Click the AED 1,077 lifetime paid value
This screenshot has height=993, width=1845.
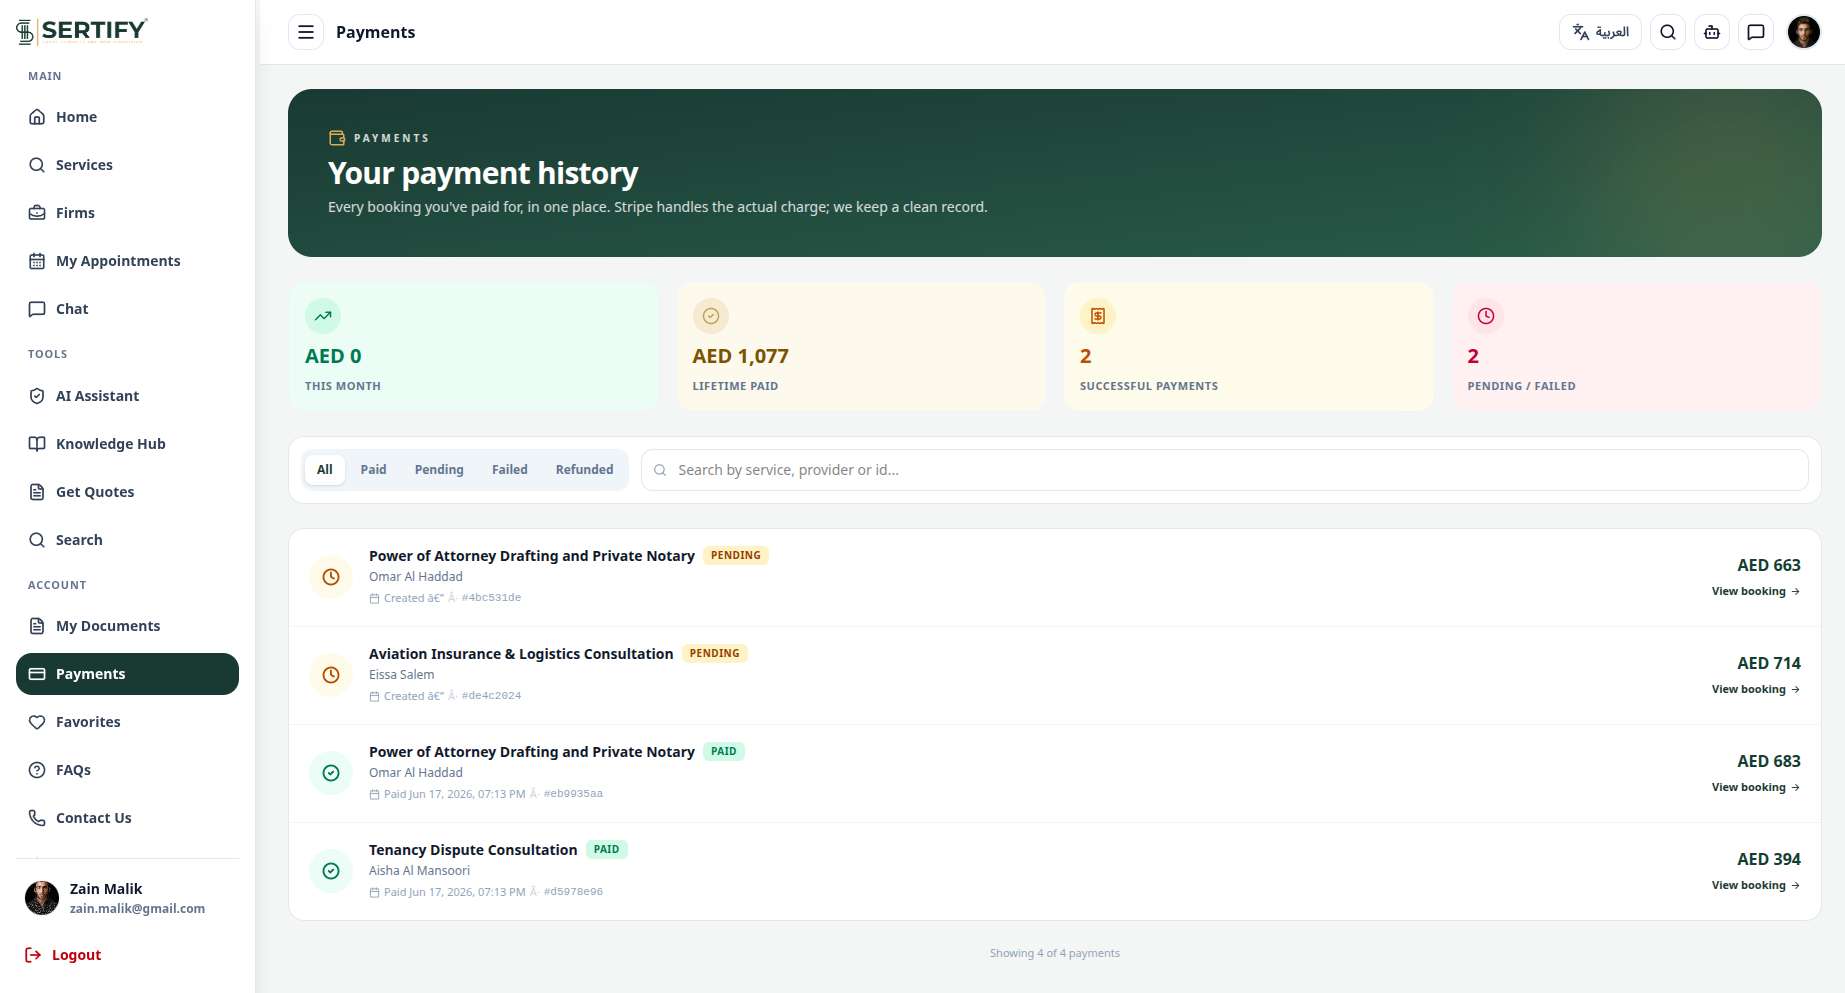coord(741,356)
